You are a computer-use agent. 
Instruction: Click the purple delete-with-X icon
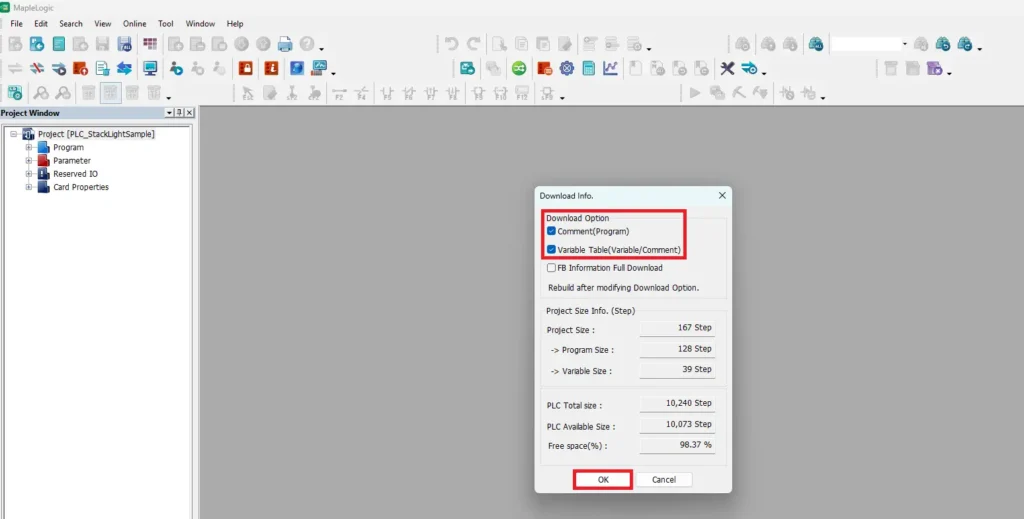click(935, 68)
